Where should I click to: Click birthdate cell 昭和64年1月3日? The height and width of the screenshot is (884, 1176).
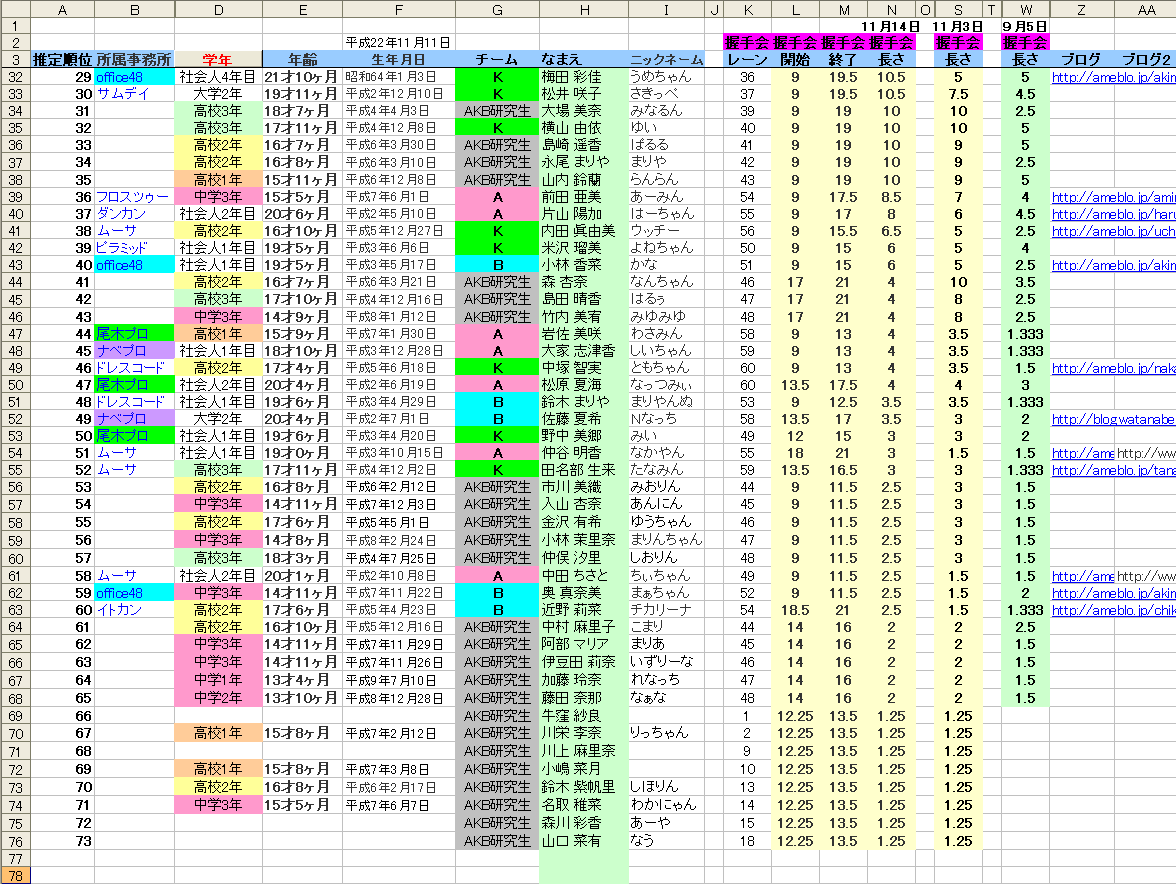398,77
